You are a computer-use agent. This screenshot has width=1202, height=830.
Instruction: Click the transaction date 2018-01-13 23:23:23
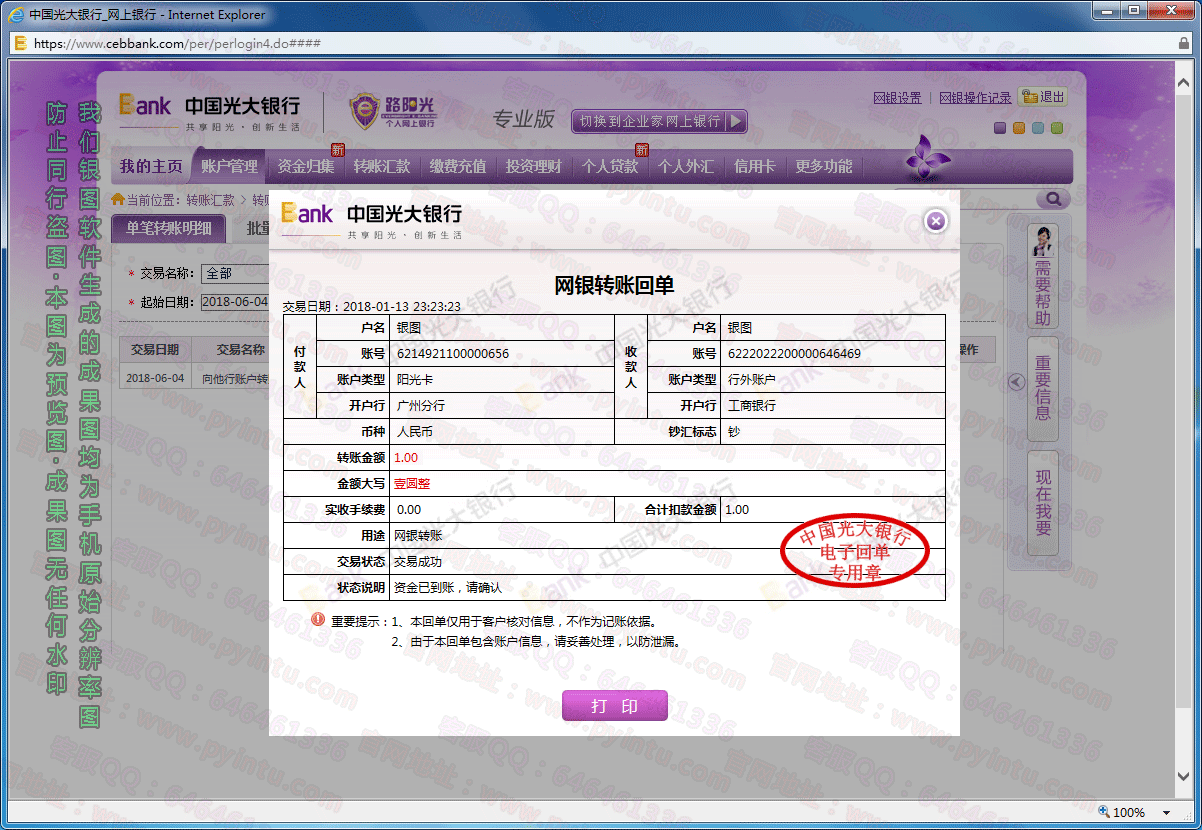(x=402, y=307)
